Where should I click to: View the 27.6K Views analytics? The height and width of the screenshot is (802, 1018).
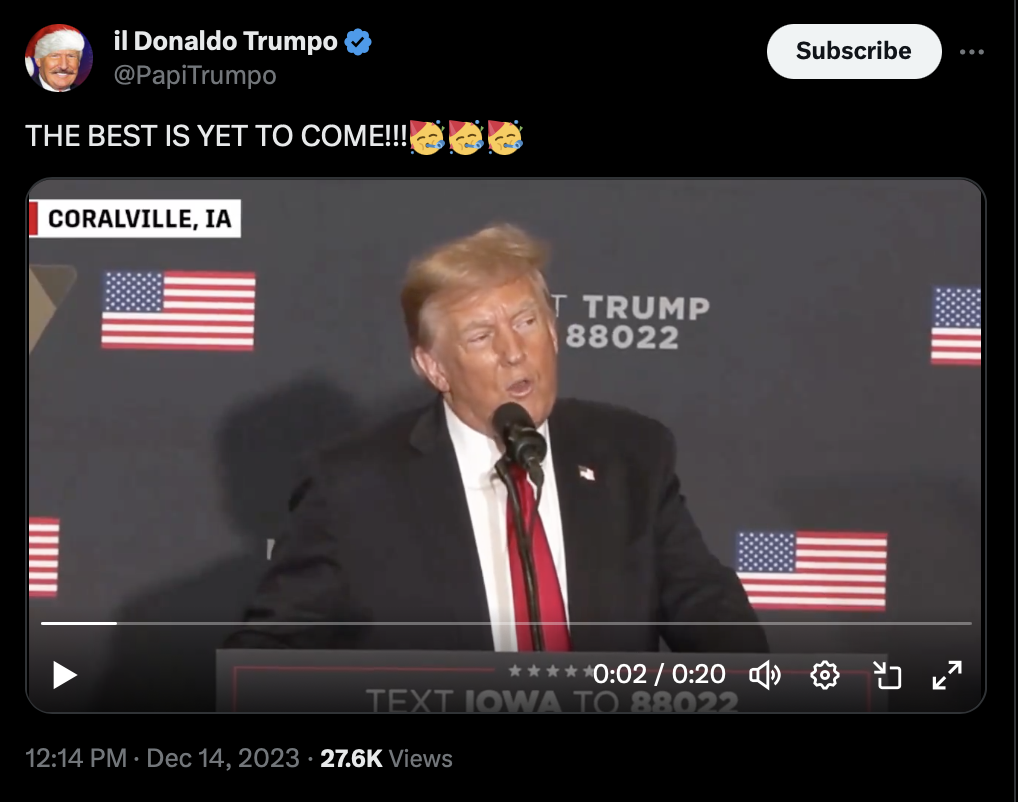click(x=386, y=758)
